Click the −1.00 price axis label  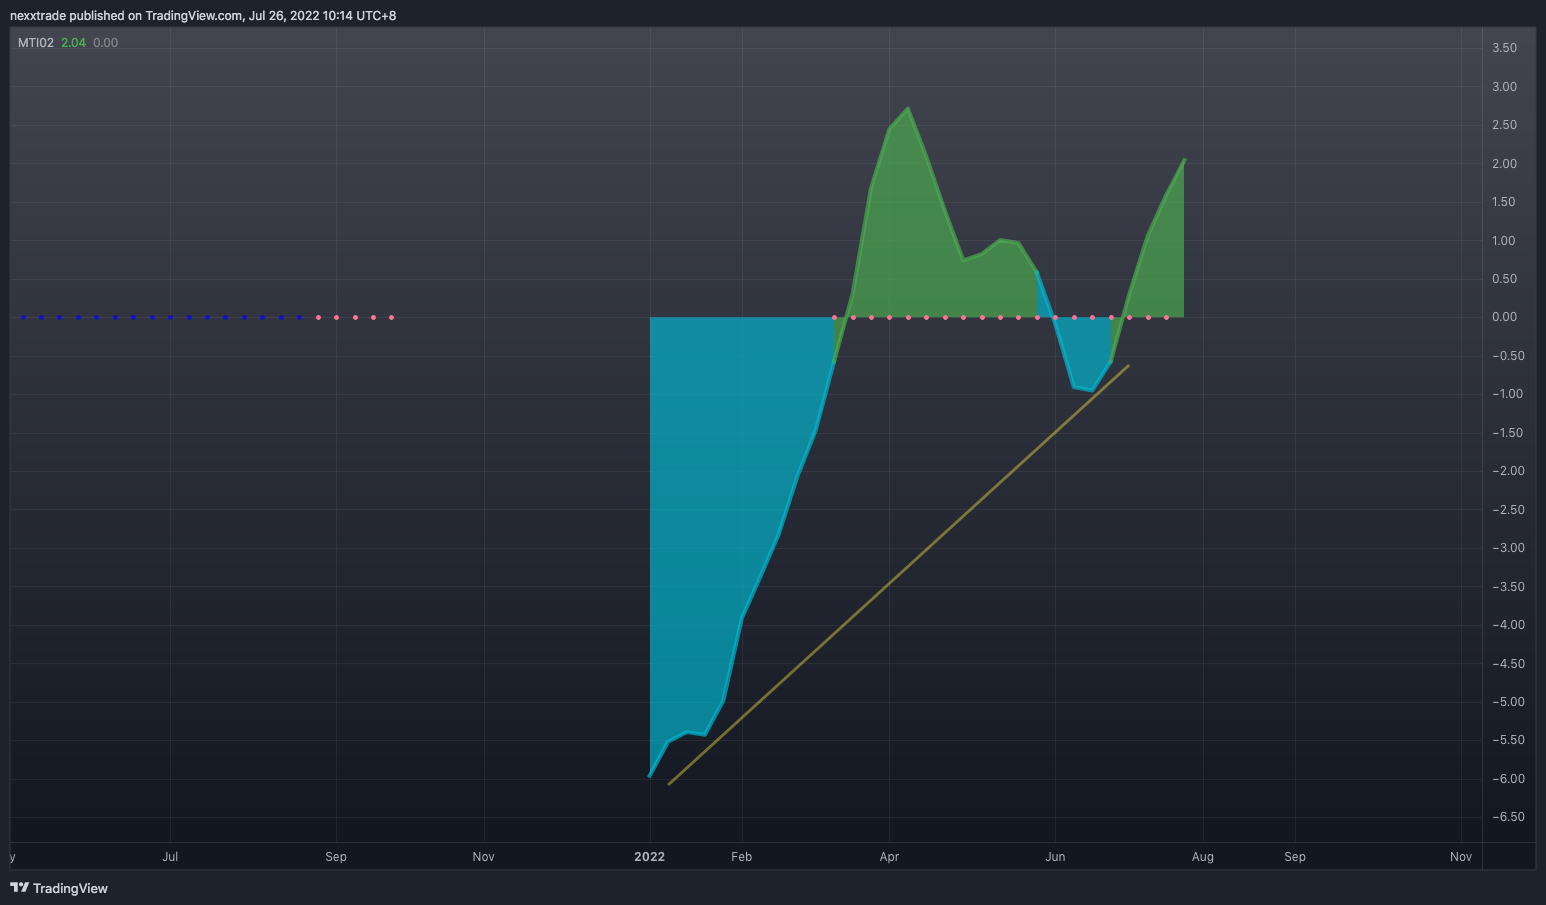1508,394
